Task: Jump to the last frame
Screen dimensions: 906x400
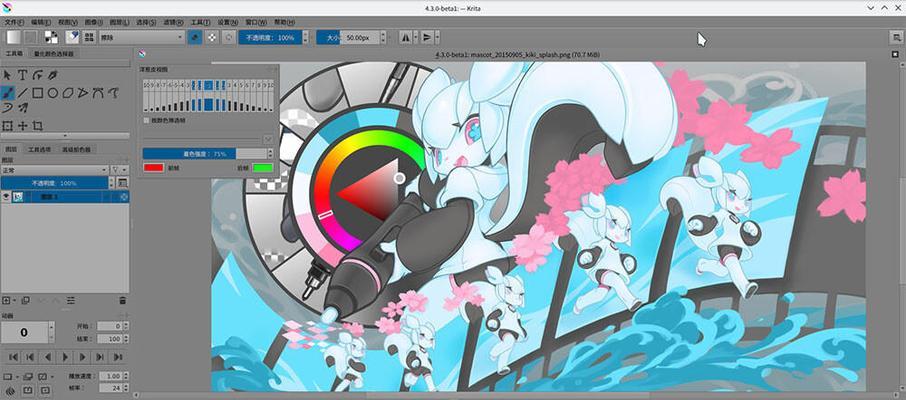Action: coord(117,357)
